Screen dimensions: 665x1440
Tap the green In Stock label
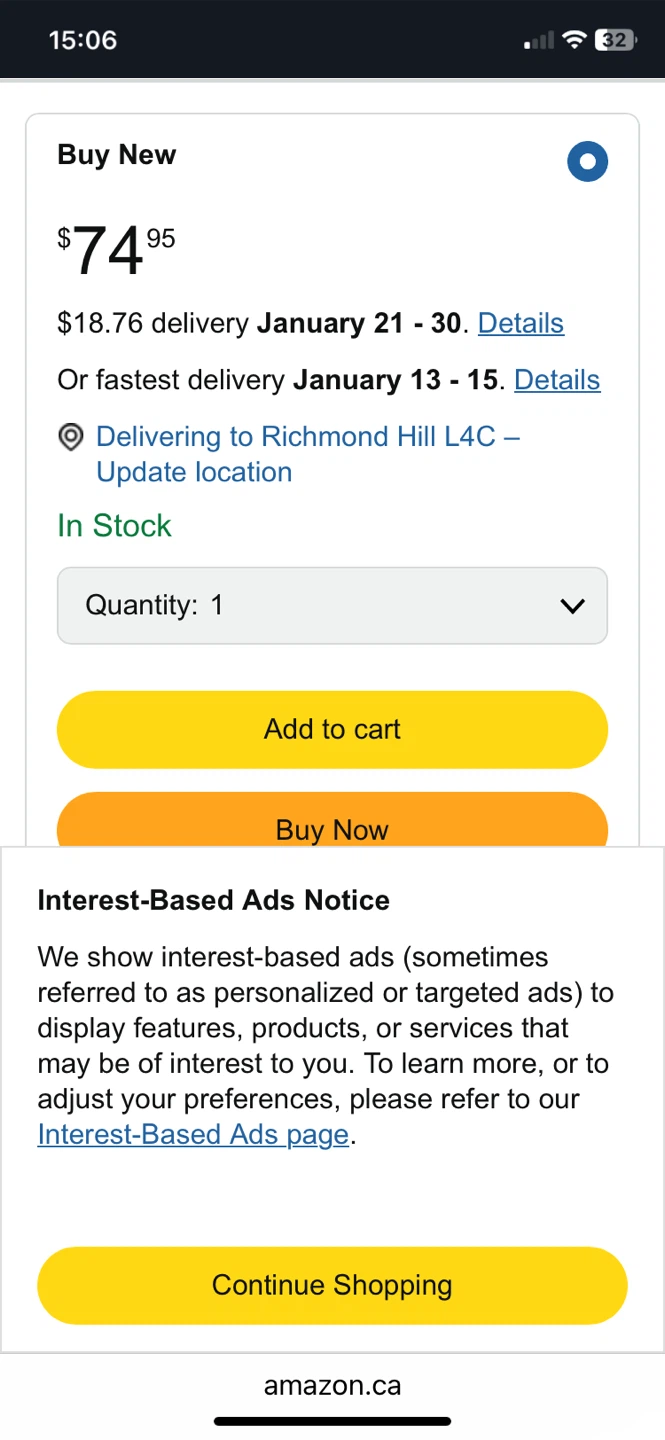point(114,526)
